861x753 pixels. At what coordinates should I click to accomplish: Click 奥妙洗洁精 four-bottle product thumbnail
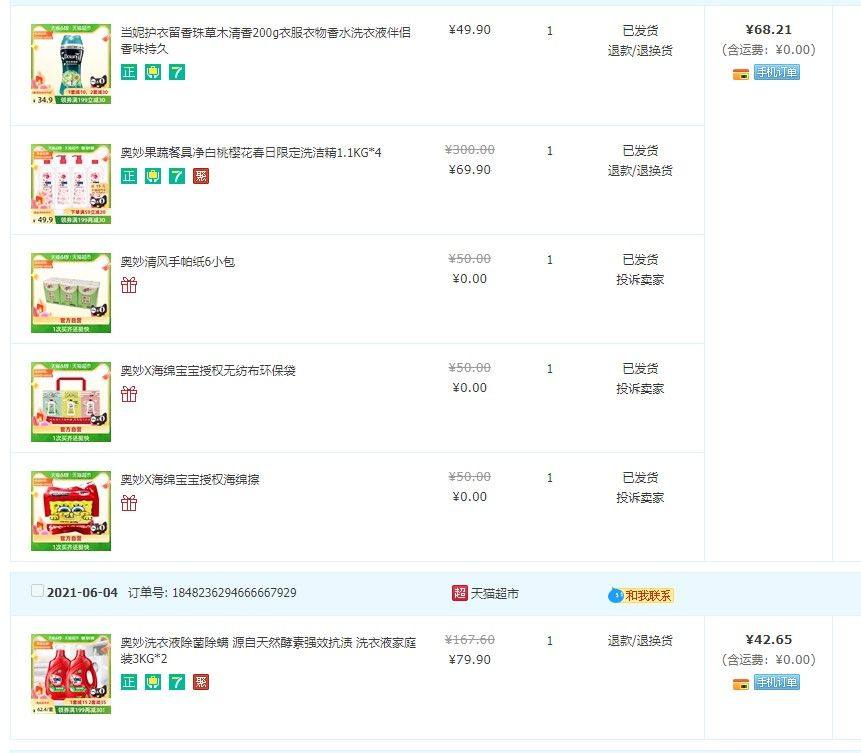point(71,184)
